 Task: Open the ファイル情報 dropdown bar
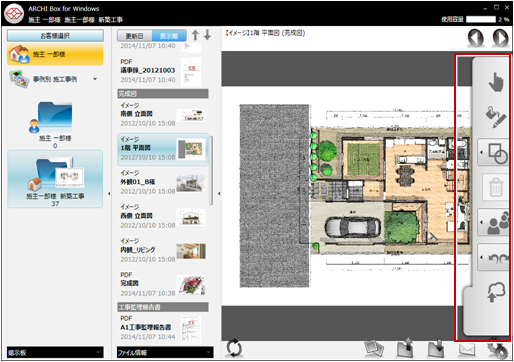(x=165, y=352)
